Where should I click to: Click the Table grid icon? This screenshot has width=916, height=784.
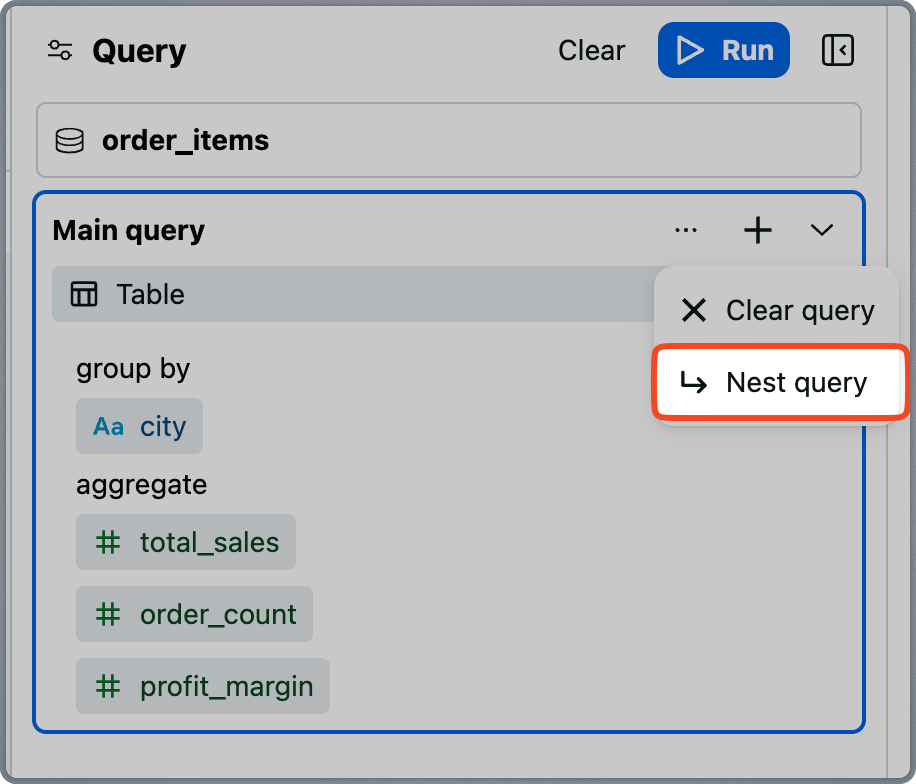[84, 294]
